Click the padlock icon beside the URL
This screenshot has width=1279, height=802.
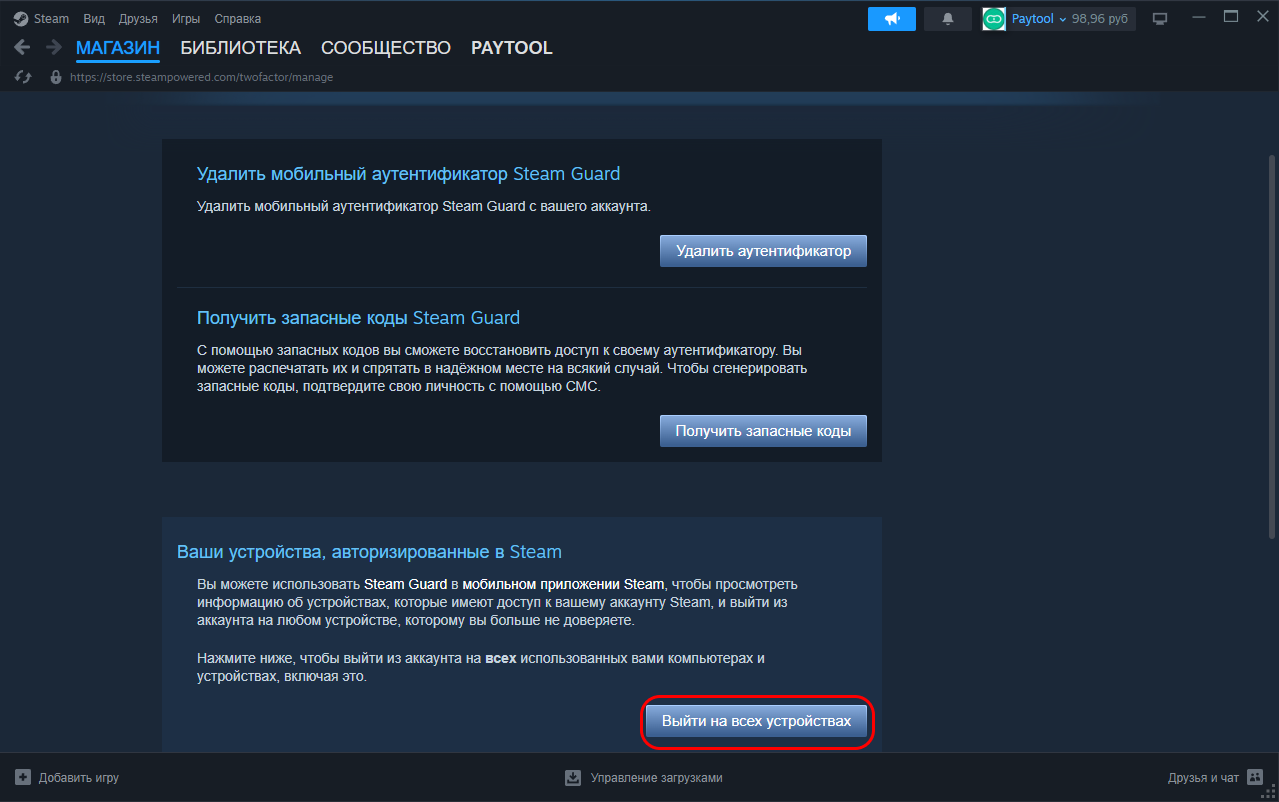pos(56,77)
